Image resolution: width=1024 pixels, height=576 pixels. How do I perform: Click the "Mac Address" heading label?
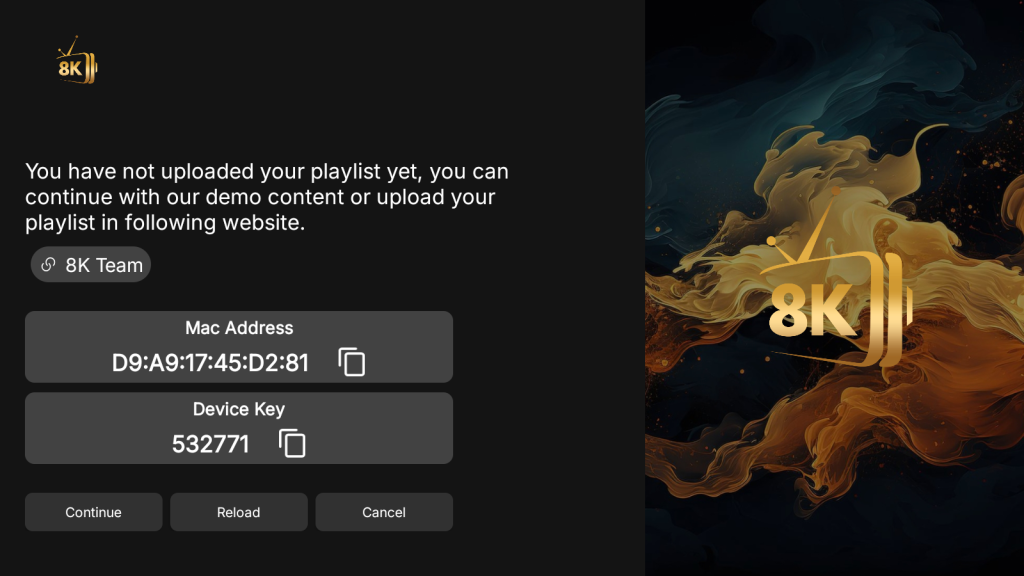pyautogui.click(x=239, y=328)
